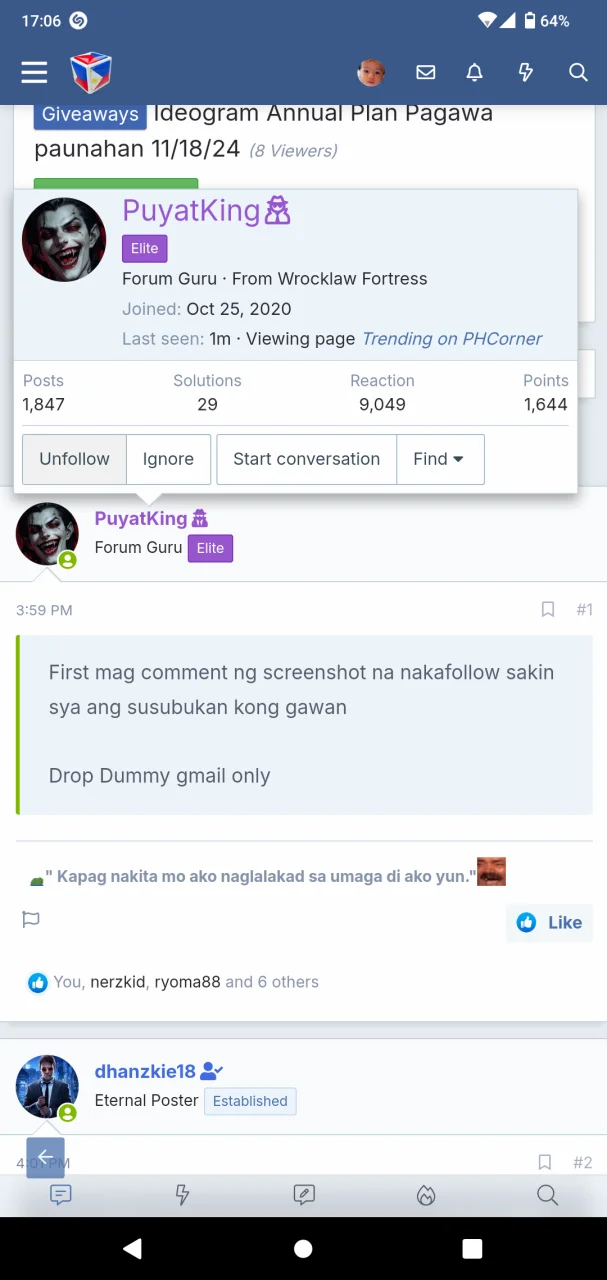
Task: Open dhanzkie18 profile link
Action: coord(145,1071)
